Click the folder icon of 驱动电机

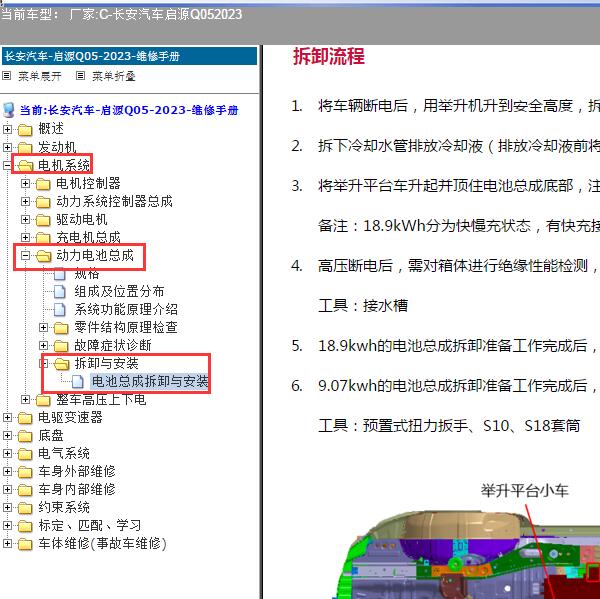[43, 220]
